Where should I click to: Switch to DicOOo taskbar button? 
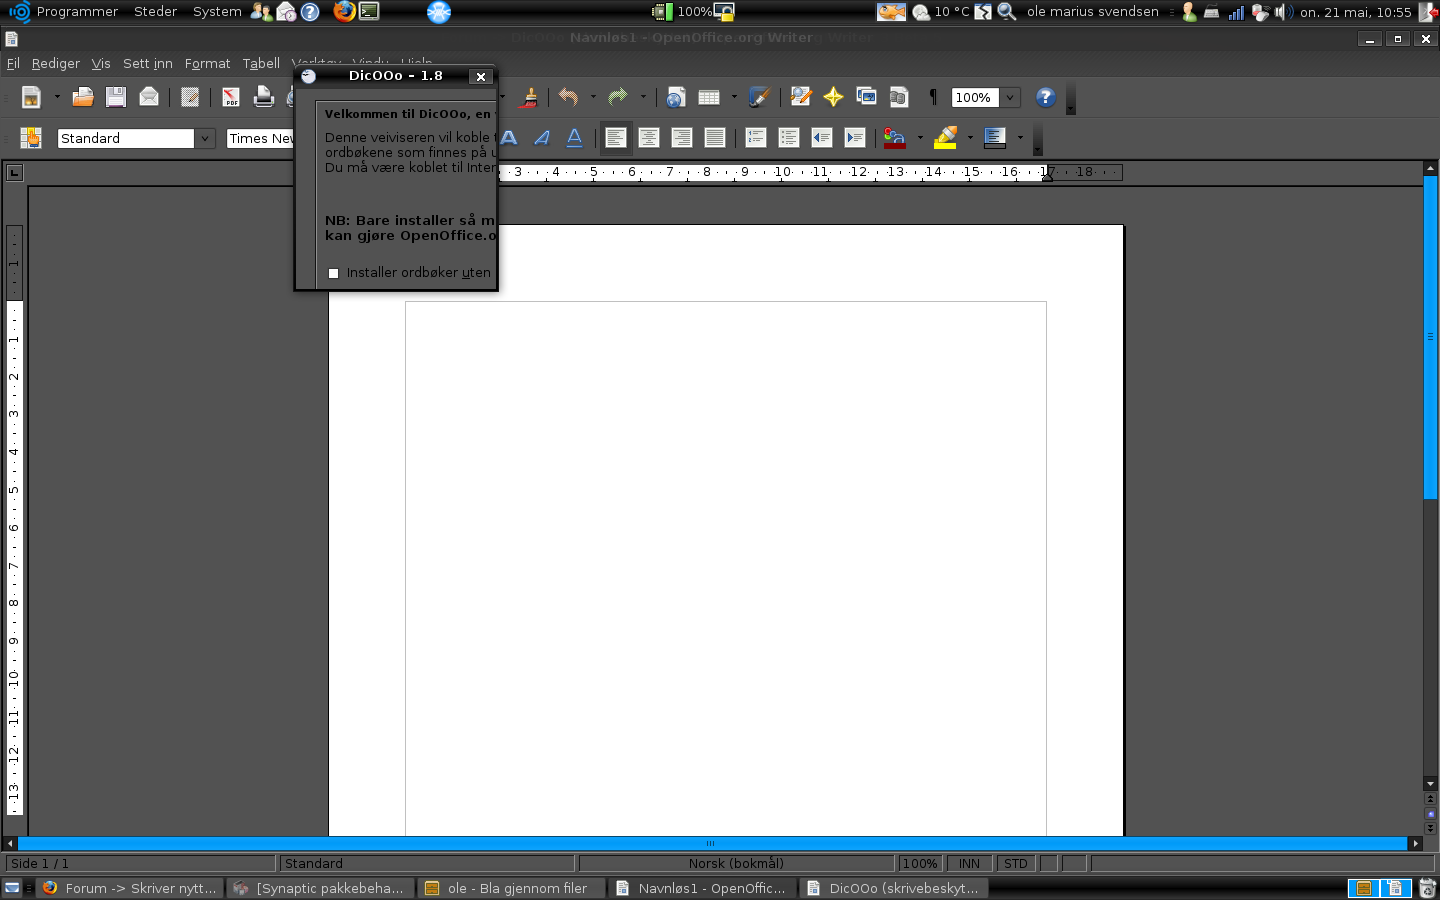pos(893,888)
